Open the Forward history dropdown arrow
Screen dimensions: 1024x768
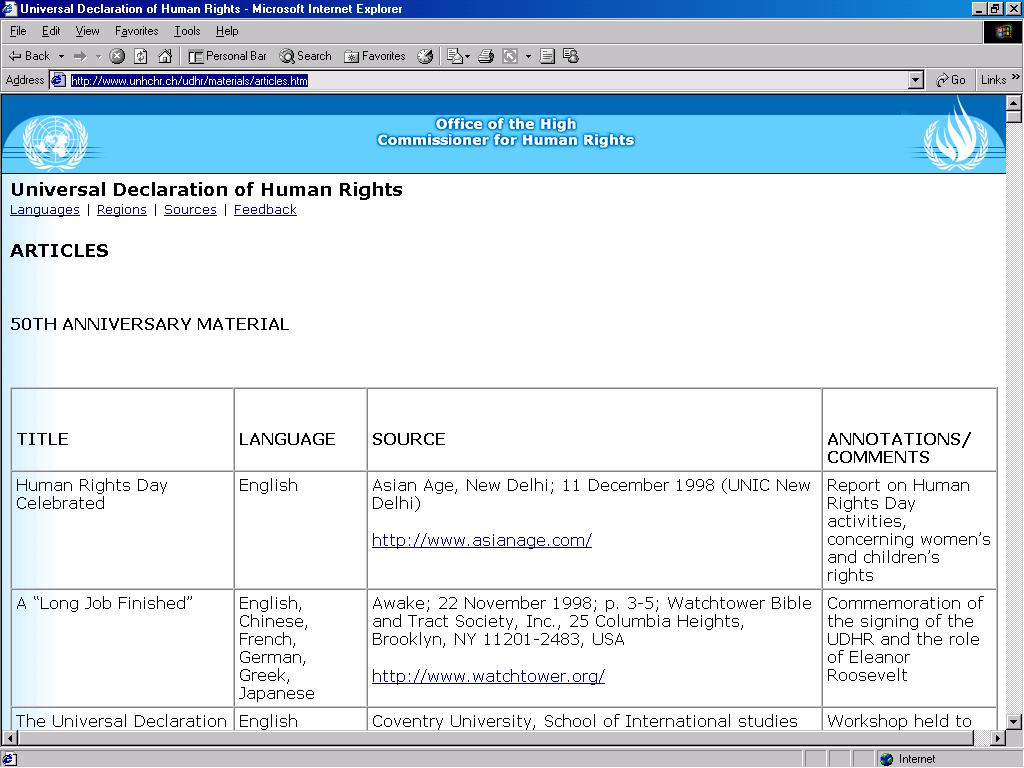tap(99, 56)
